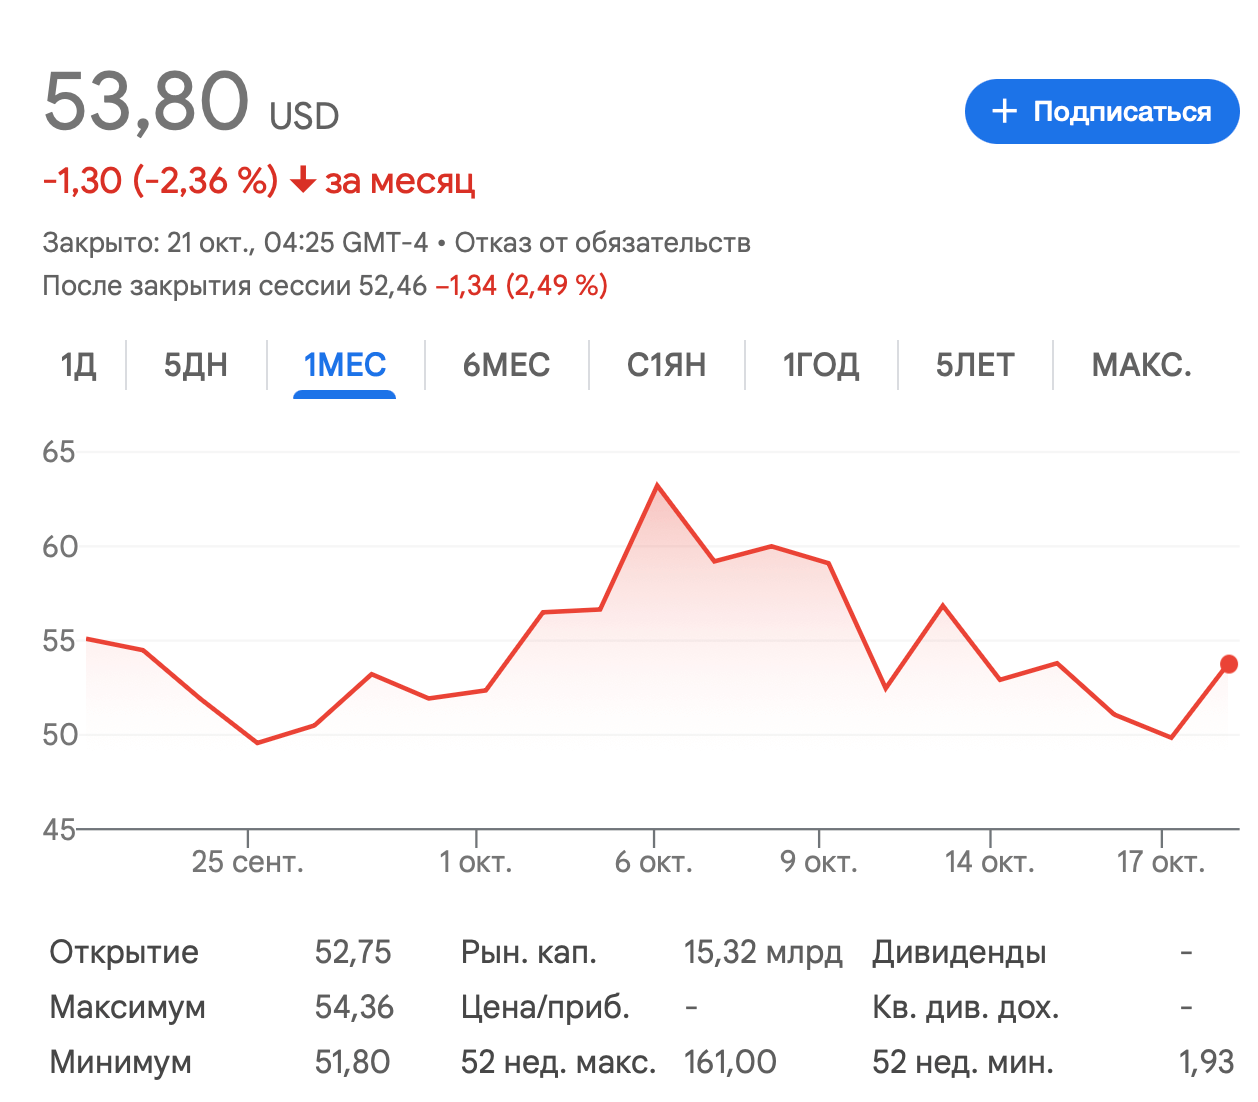This screenshot has width=1258, height=1102.
Task: Click the 25 сент. axis date label
Action: click(x=247, y=862)
